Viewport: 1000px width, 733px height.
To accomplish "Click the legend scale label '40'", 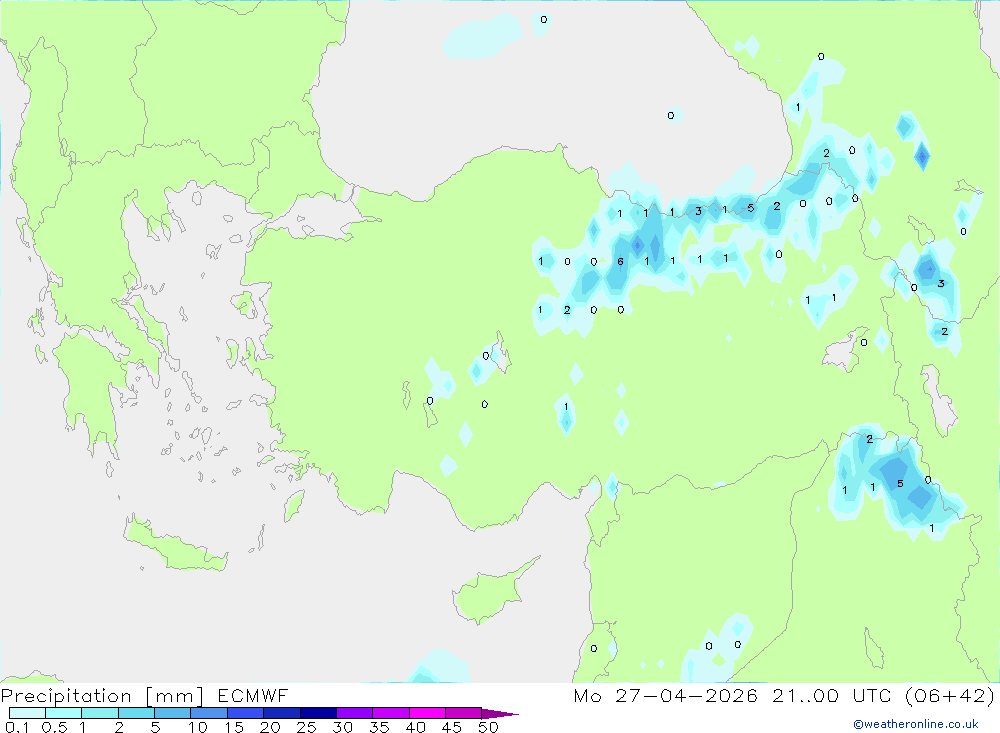I will pos(415,727).
